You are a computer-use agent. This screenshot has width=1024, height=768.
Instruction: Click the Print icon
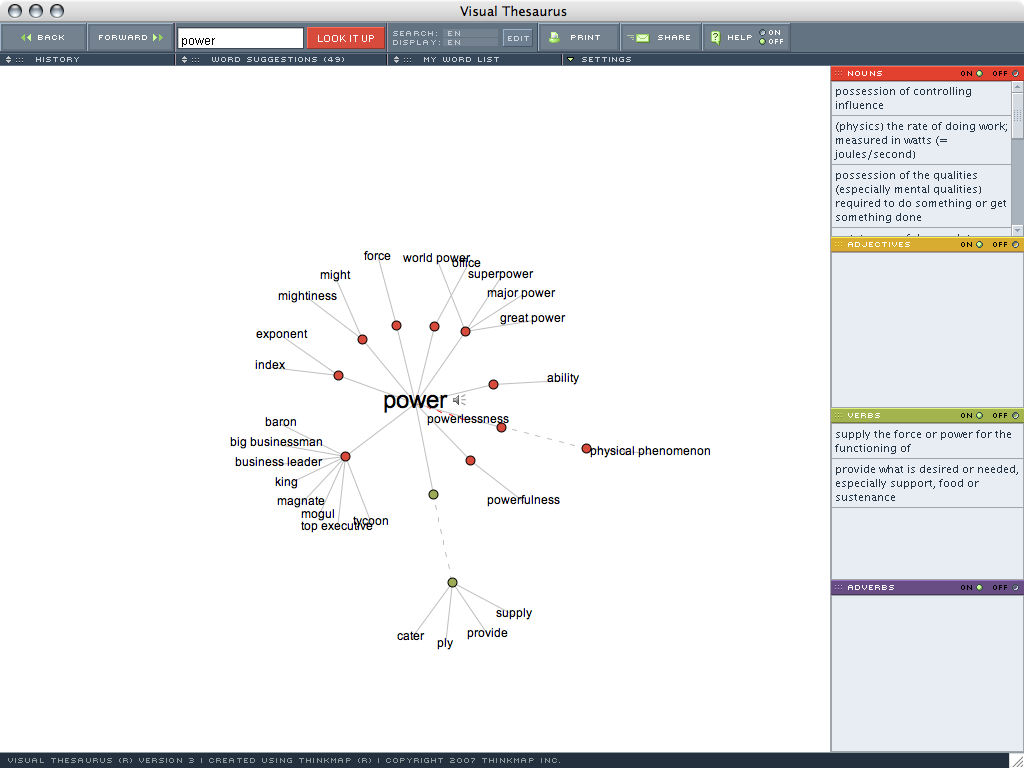(x=553, y=37)
